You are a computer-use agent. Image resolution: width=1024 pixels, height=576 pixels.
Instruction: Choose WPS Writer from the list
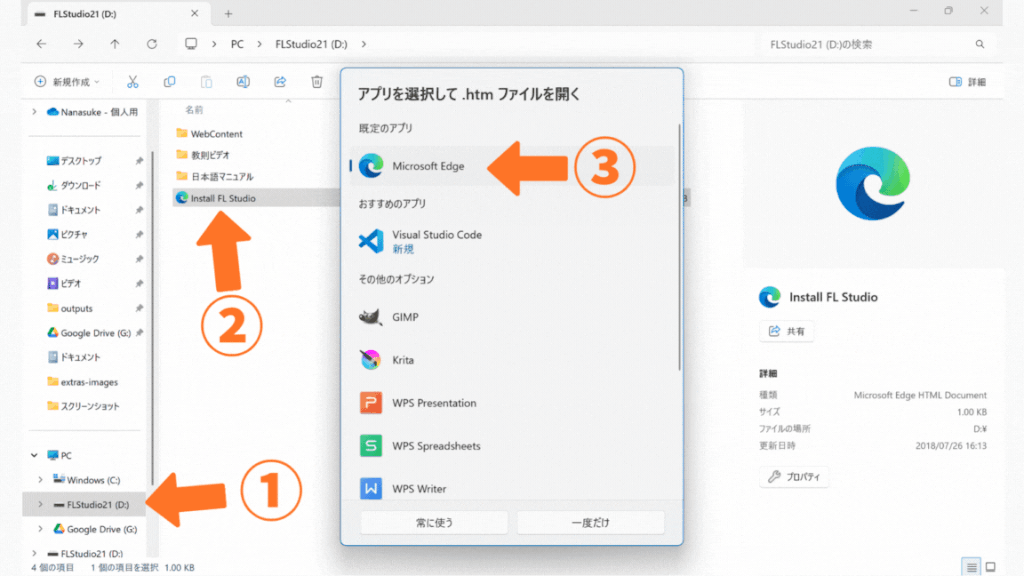[x=512, y=488]
